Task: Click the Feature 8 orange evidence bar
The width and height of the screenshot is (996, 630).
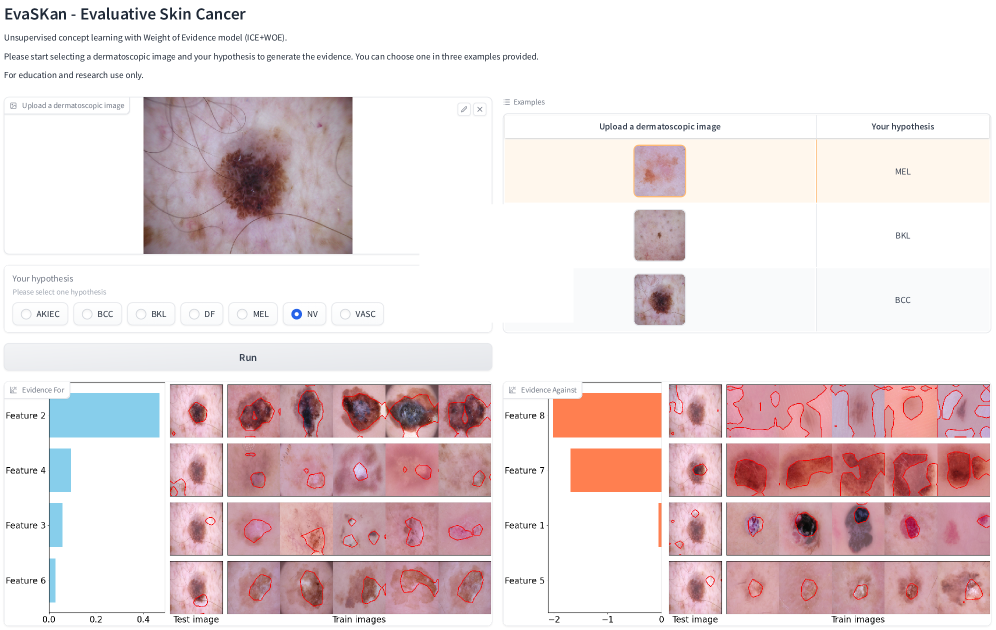Action: 607,415
